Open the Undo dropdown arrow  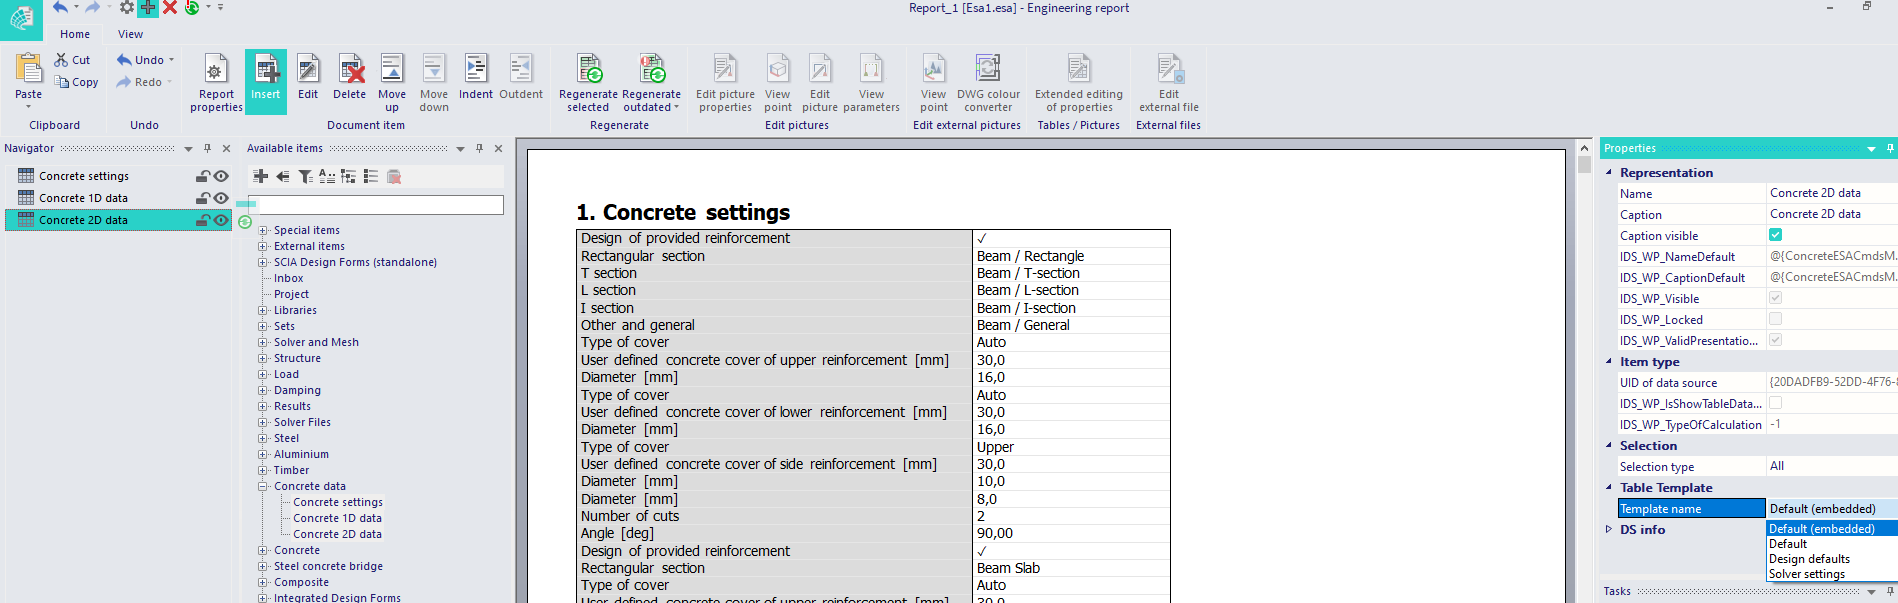point(171,60)
